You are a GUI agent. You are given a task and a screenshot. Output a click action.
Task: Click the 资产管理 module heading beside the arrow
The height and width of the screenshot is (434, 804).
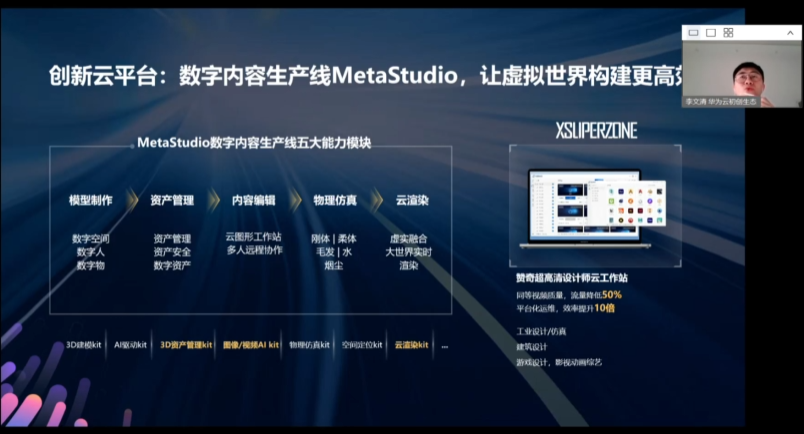172,200
